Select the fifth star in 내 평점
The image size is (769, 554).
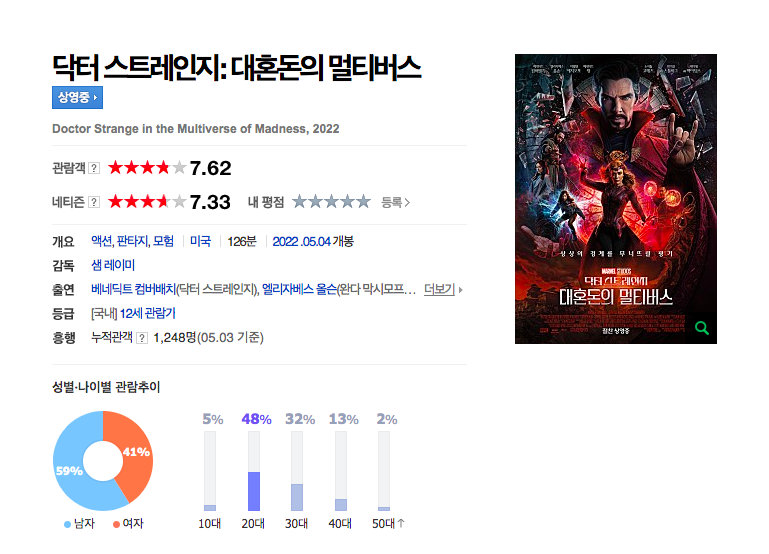(x=363, y=201)
